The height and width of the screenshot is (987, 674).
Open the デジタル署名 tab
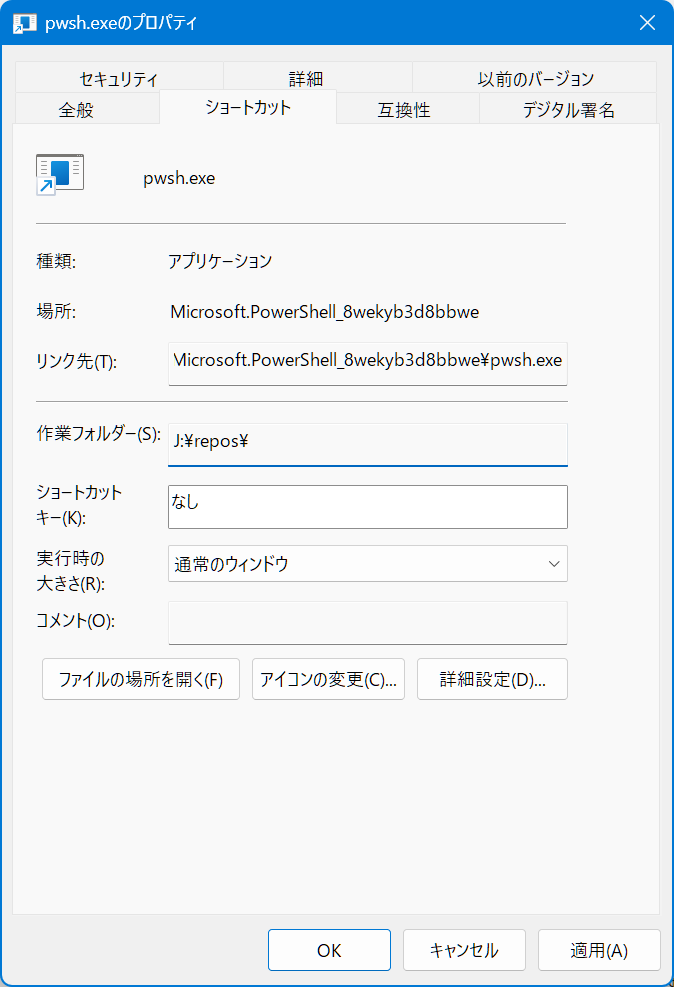[568, 110]
